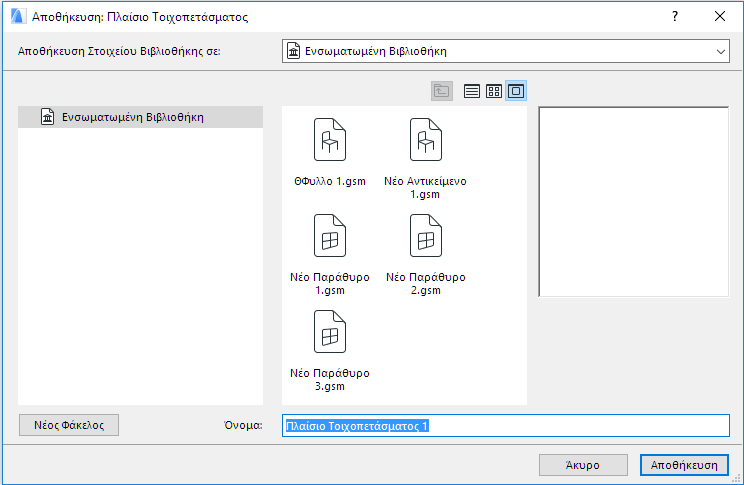Click the Νέος Φάκελος button

69,425
